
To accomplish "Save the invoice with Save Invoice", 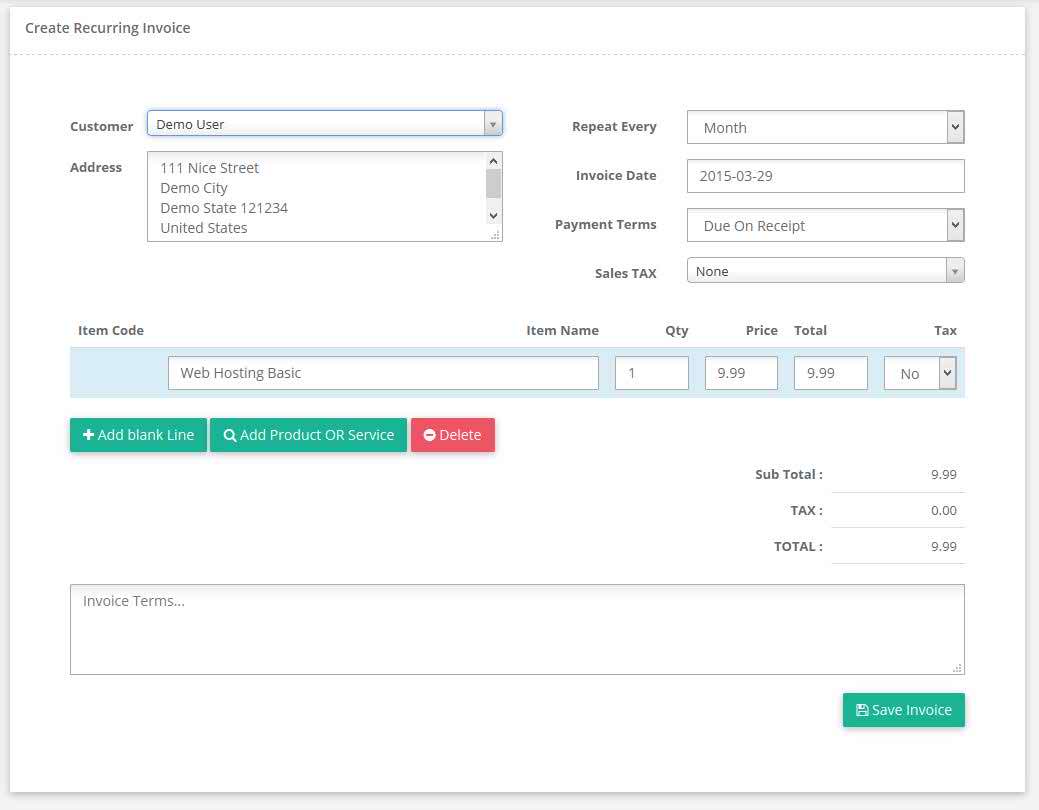I will coord(903,710).
